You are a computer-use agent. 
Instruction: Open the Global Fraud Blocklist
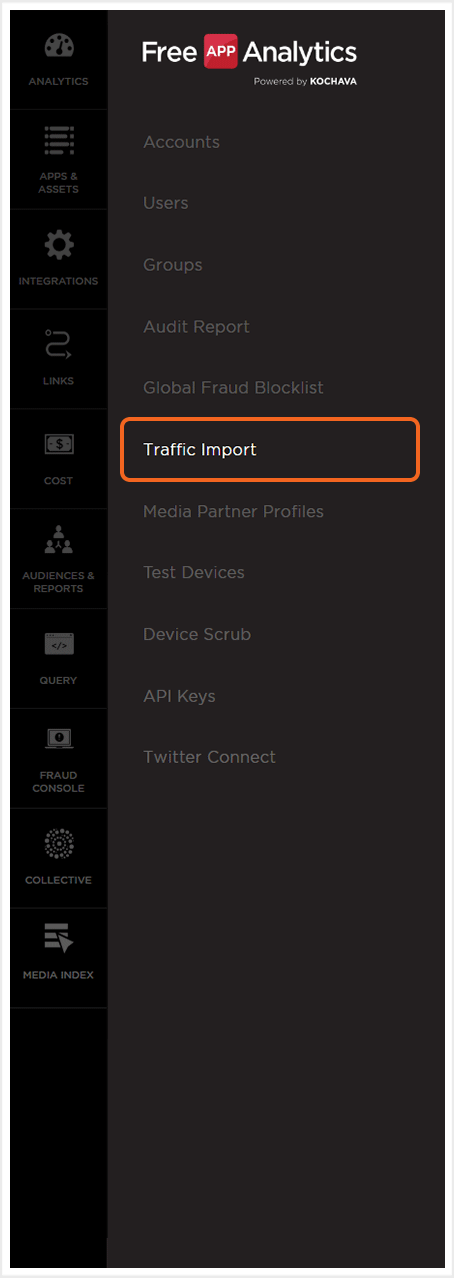pos(233,388)
